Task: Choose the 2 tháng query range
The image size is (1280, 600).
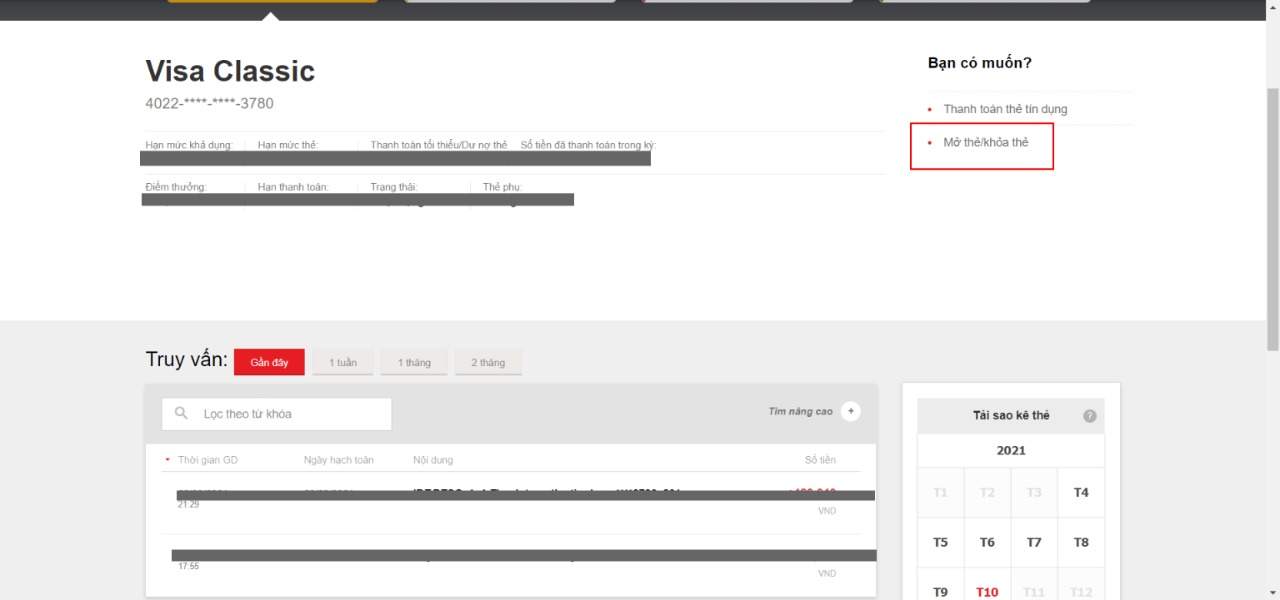Action: [x=488, y=362]
